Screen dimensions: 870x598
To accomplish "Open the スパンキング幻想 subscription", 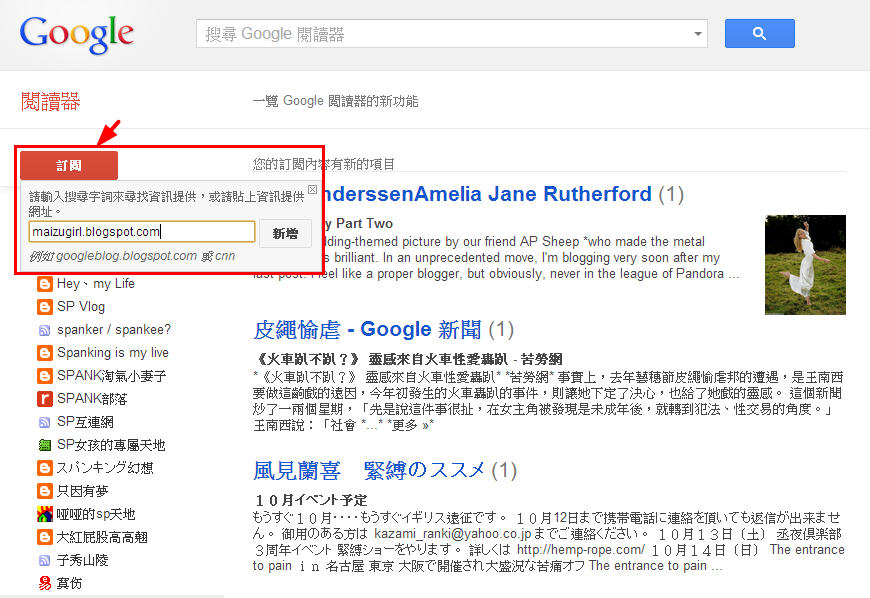I will point(105,468).
